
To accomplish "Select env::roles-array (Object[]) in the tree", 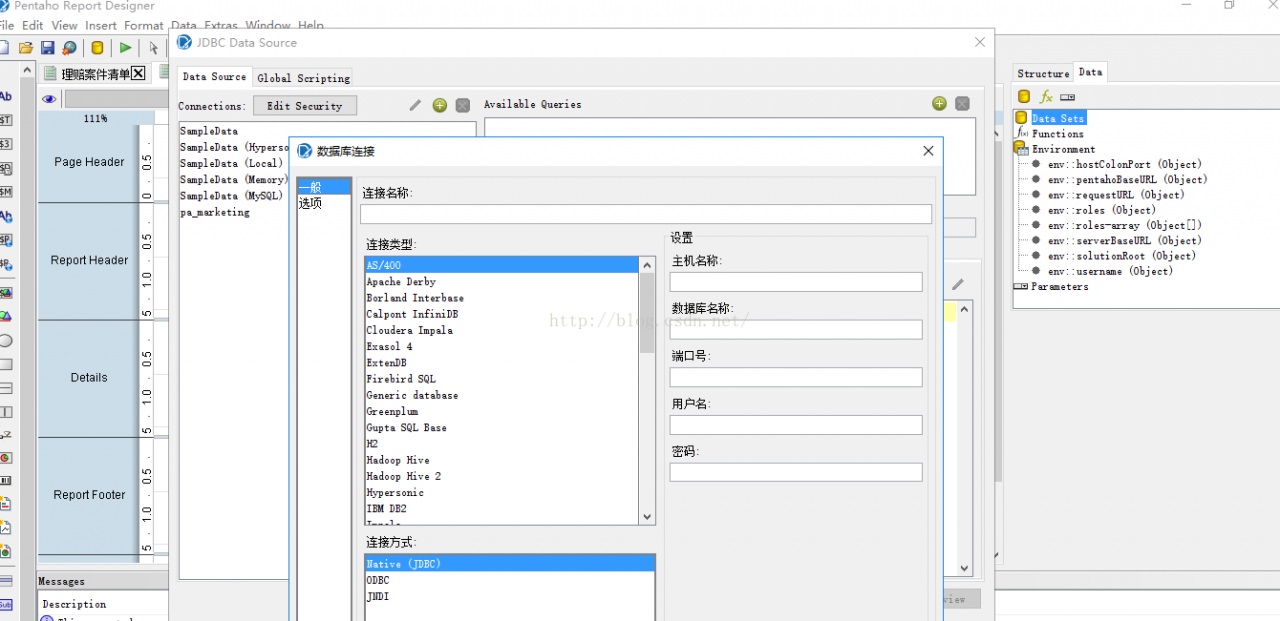I will 1125,225.
